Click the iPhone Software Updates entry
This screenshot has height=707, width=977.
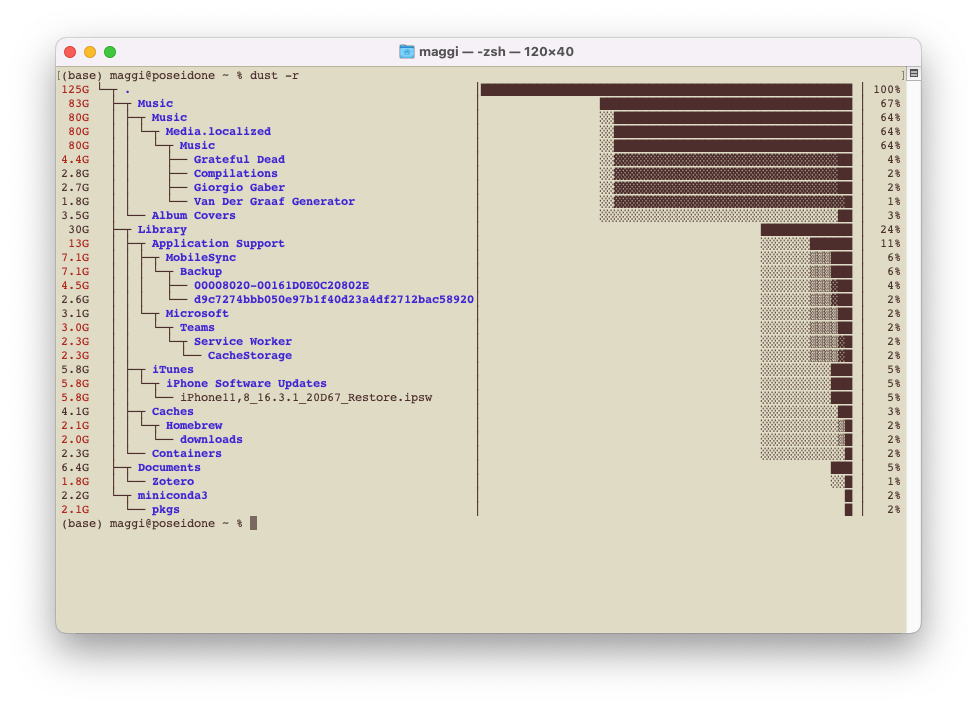[246, 384]
